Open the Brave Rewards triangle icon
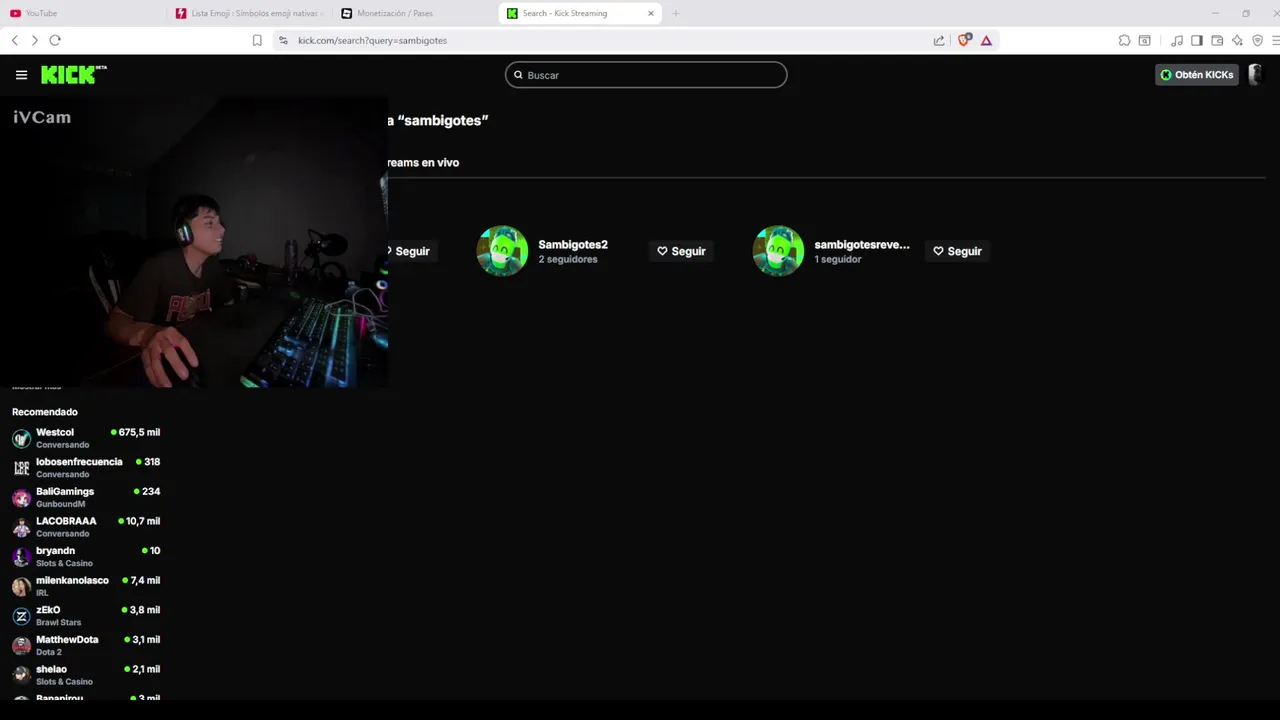The image size is (1280, 720). pos(986,40)
